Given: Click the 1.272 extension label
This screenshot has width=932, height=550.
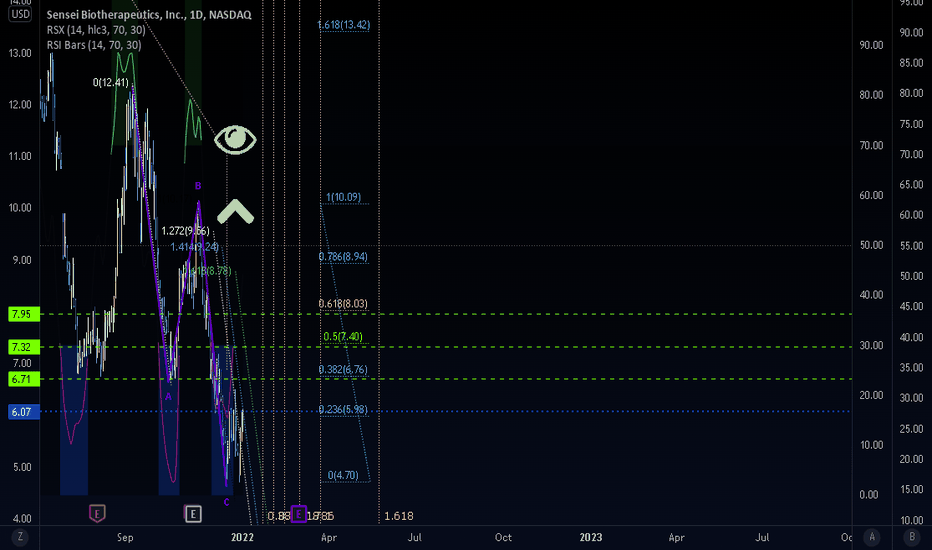Looking at the screenshot, I should tap(185, 231).
